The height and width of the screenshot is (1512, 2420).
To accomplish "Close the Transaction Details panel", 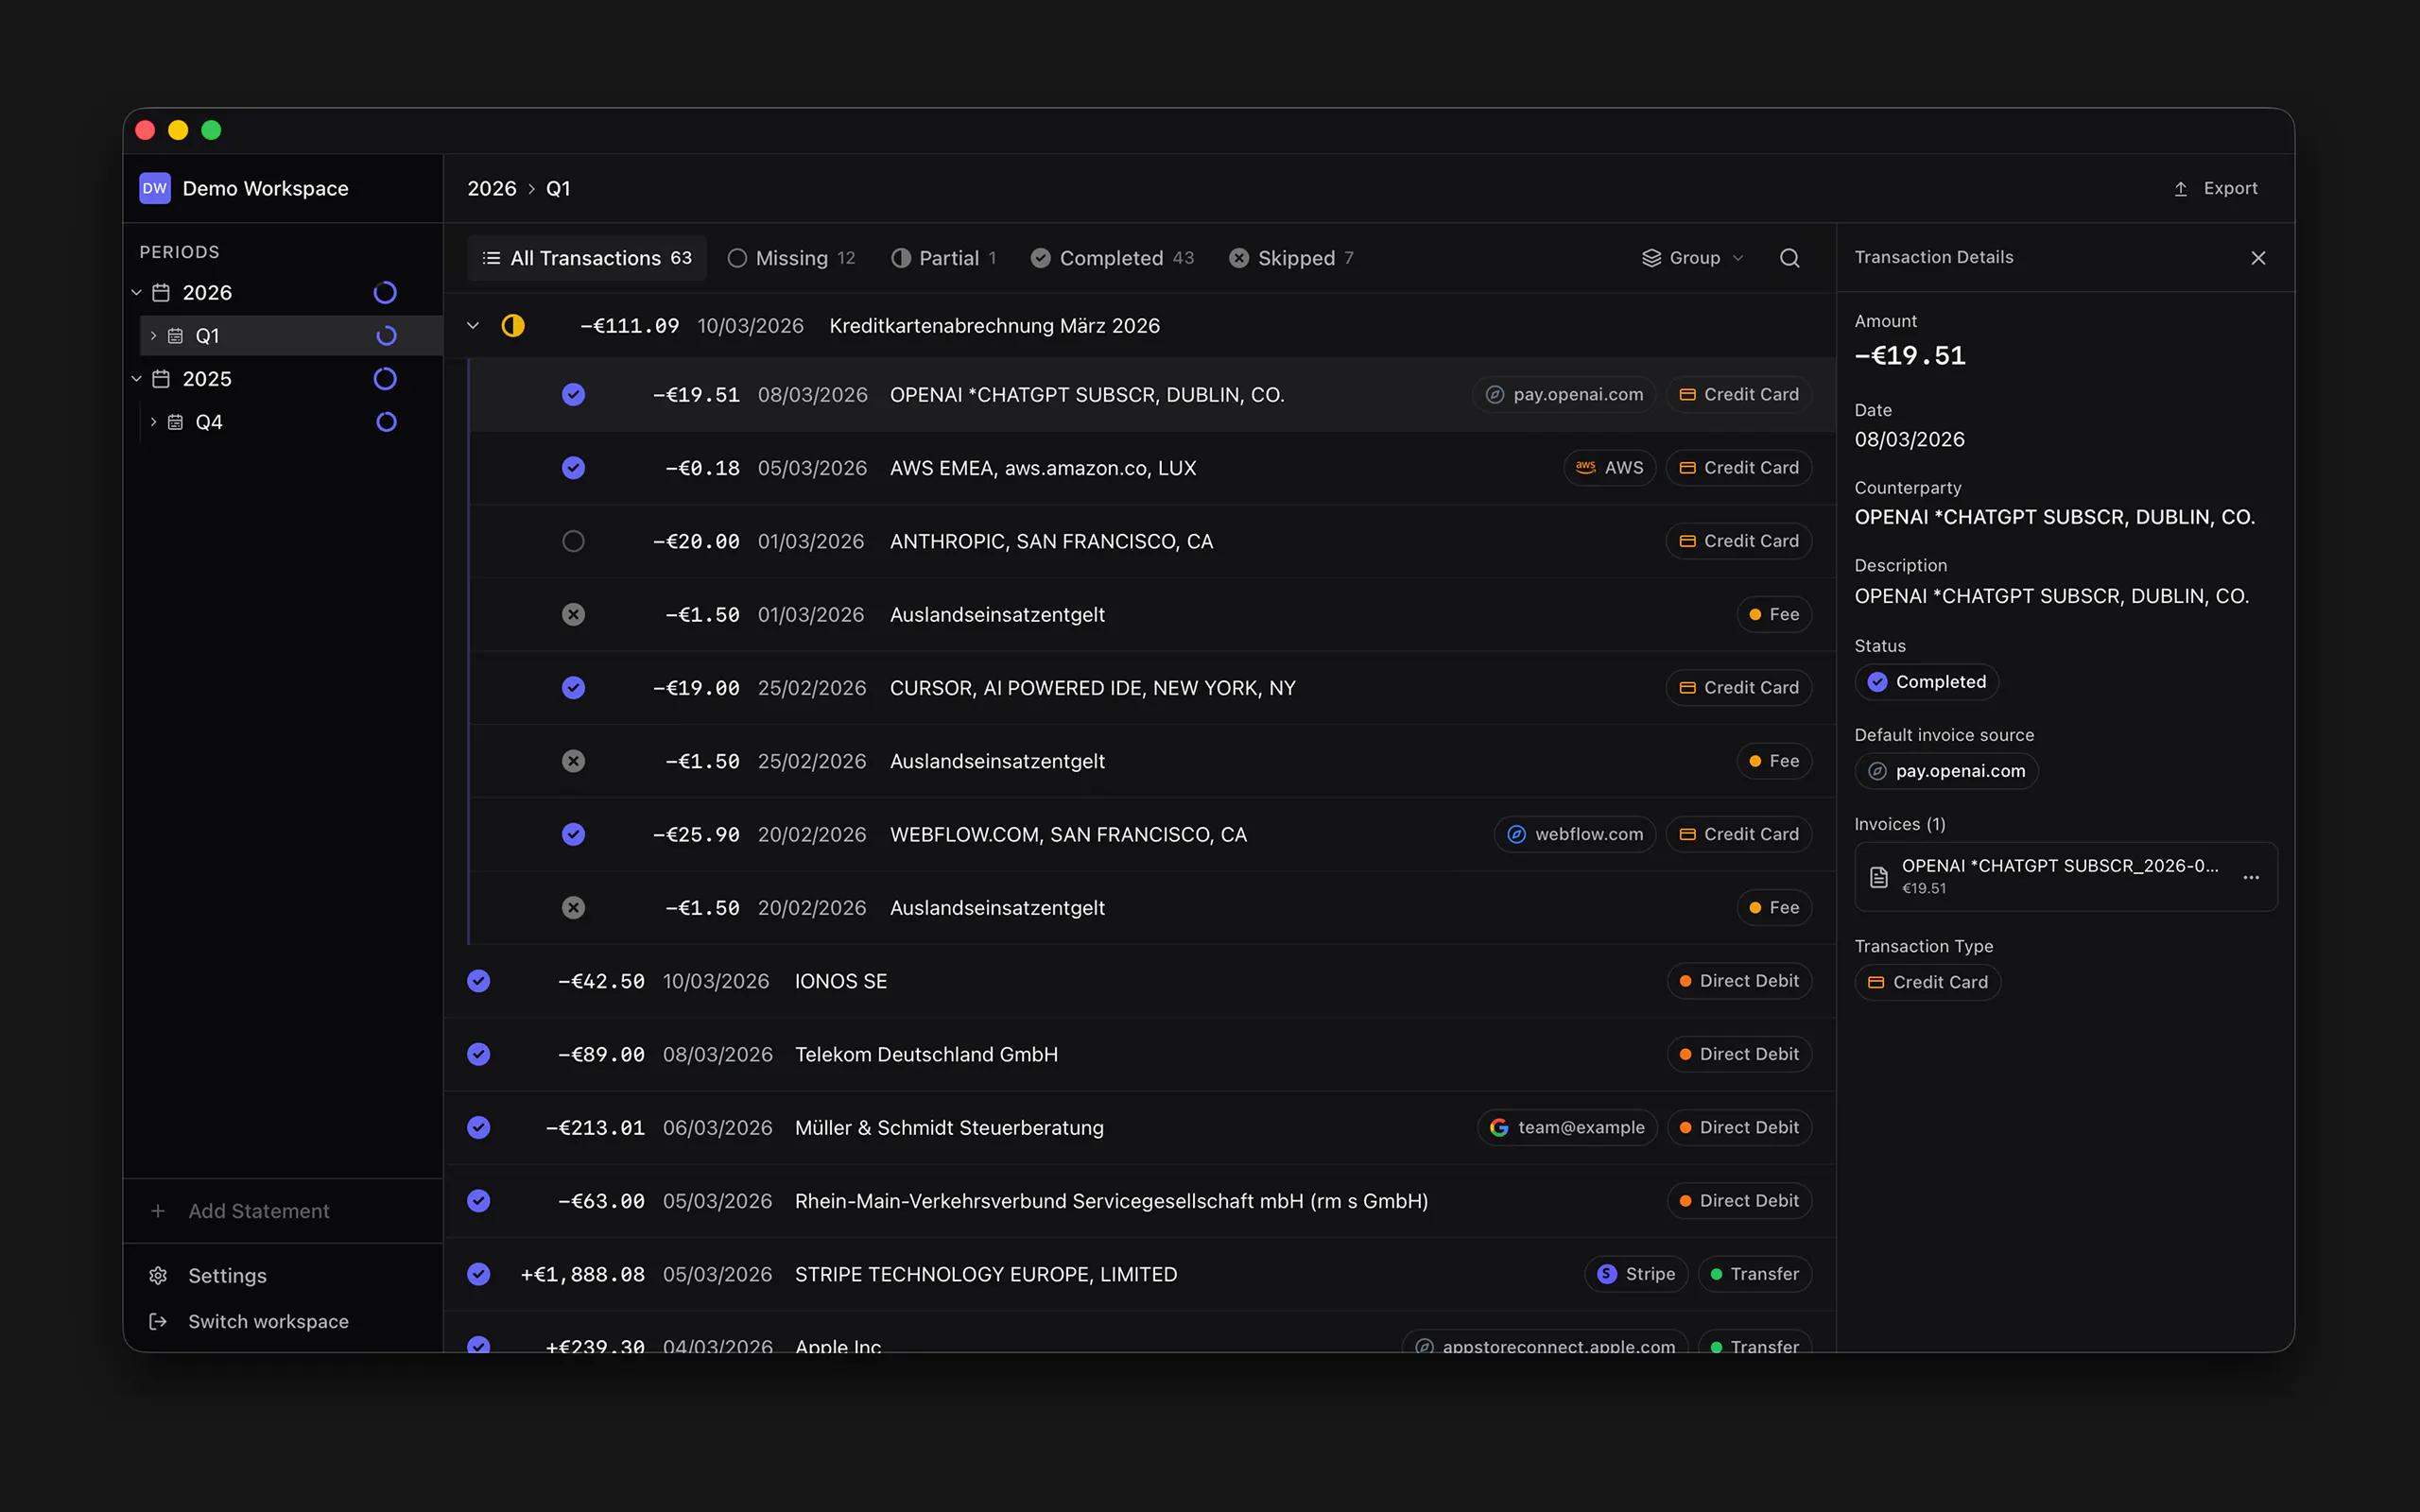I will tap(2258, 258).
